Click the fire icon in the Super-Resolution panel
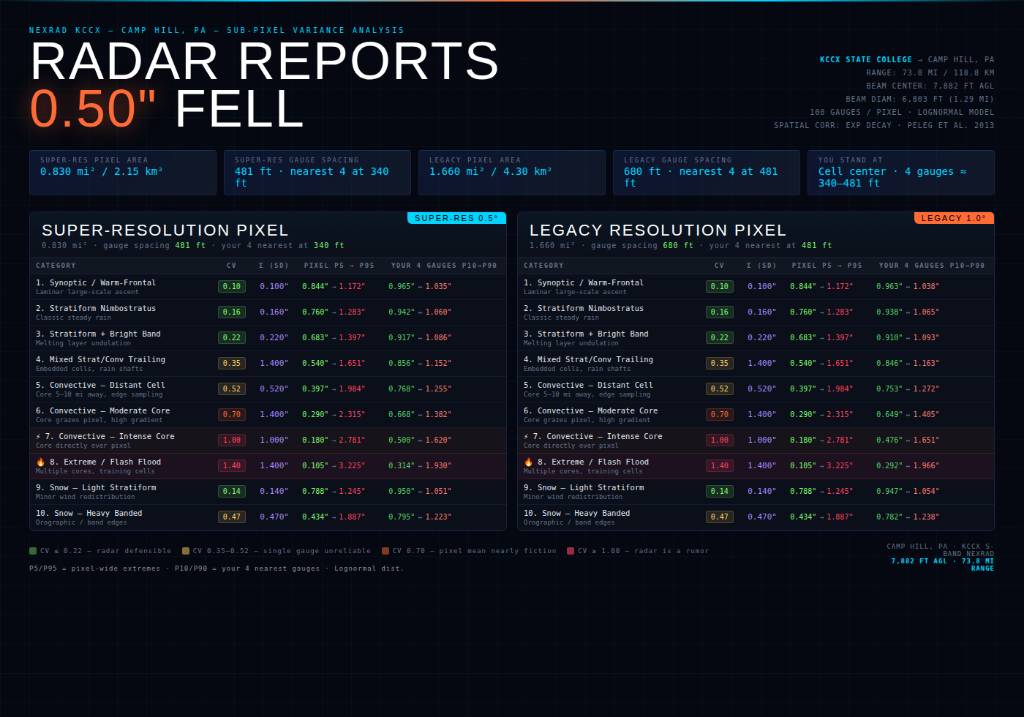Screen dimensions: 1024x717 (40, 462)
